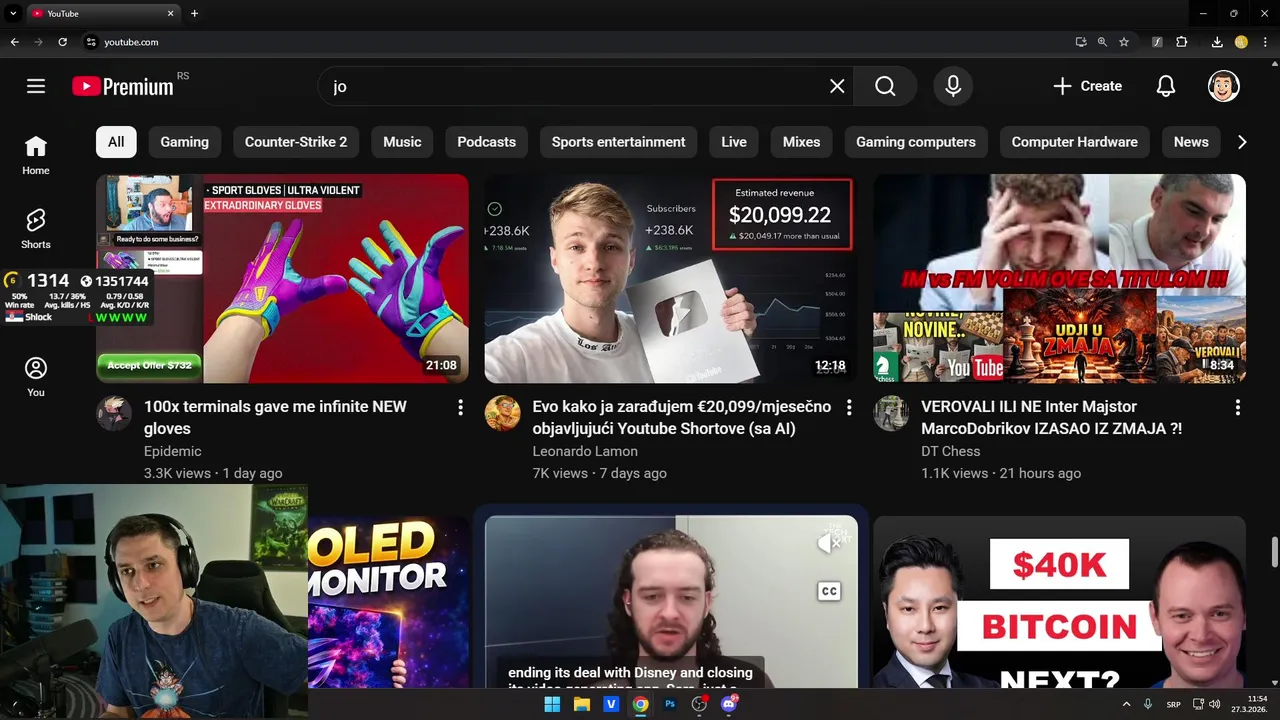Open the account avatar menu
This screenshot has height=720, width=1280.
pos(1224,86)
